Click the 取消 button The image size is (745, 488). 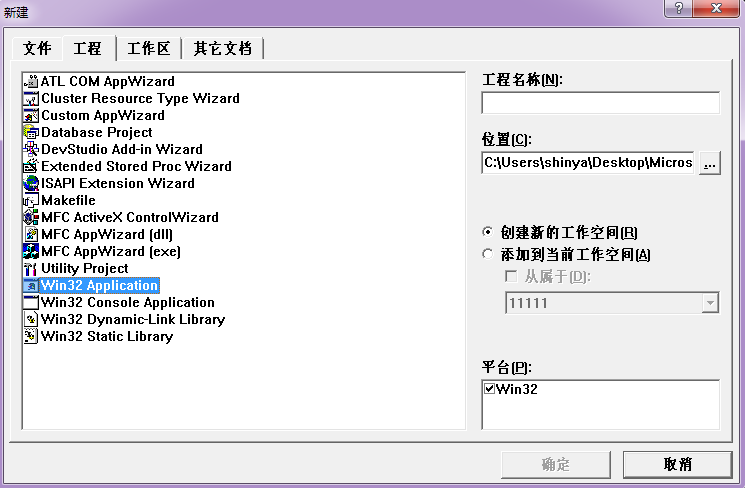(677, 464)
